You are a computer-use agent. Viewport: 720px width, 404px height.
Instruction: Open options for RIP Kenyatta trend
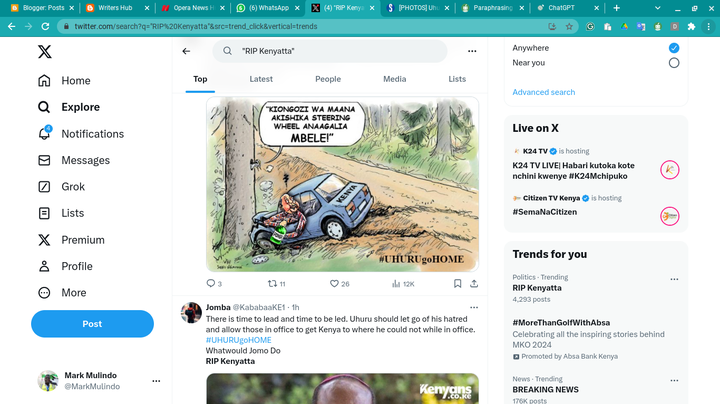[674, 279]
